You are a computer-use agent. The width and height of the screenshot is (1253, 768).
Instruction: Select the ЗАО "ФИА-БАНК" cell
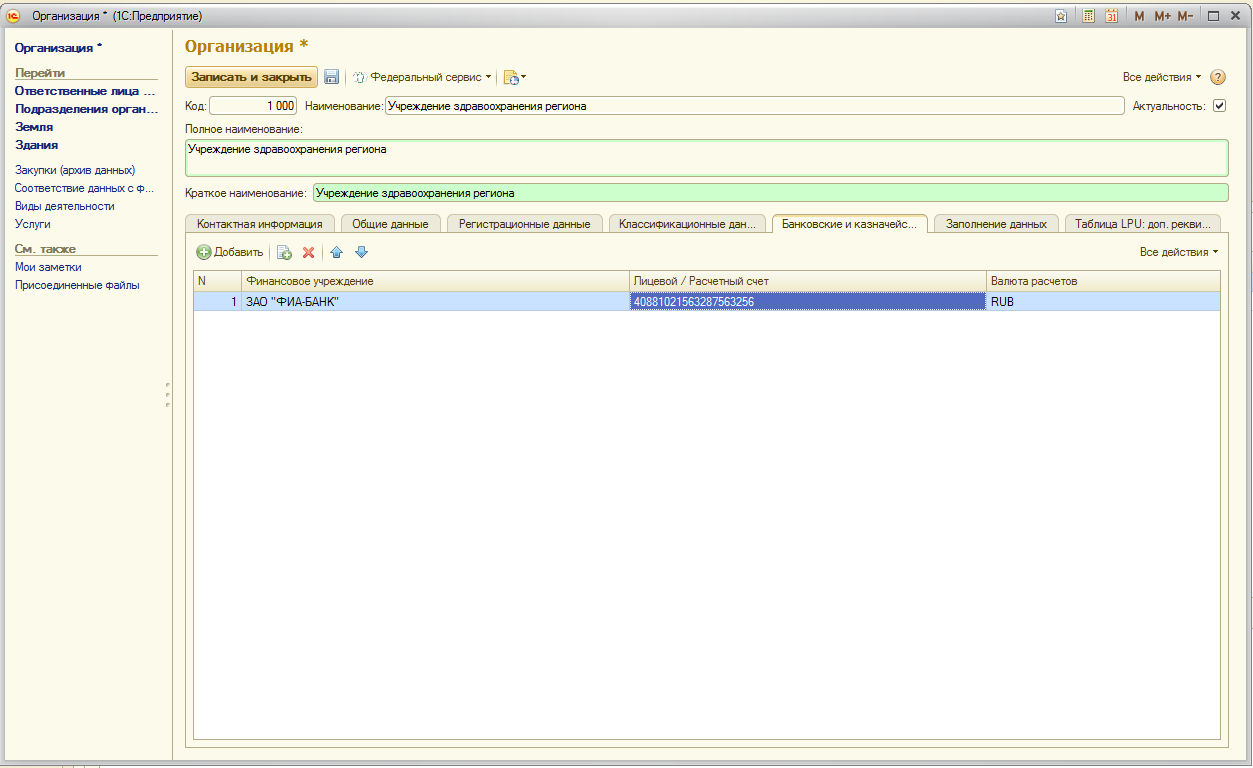435,301
